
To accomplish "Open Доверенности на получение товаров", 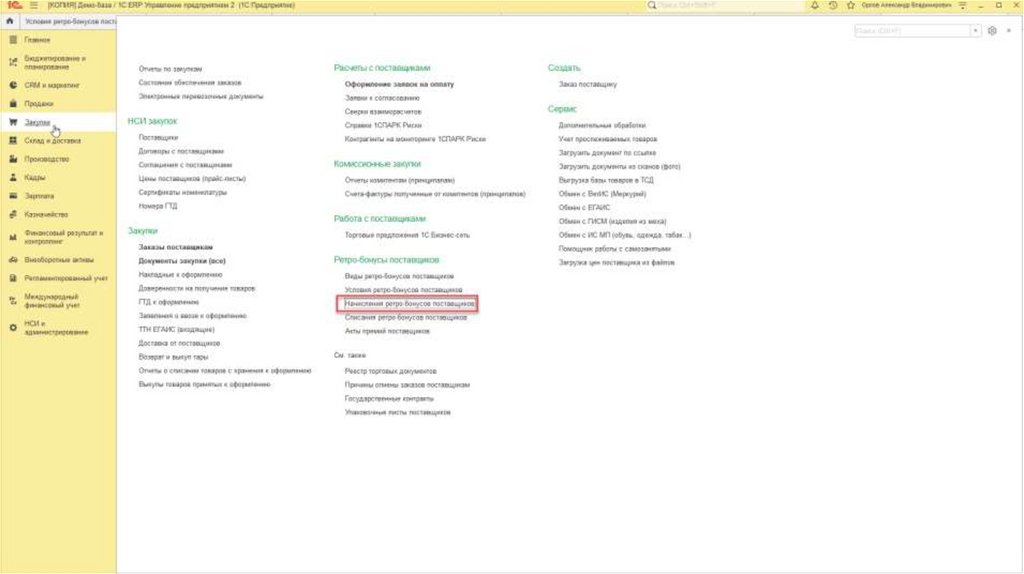I will [x=197, y=288].
